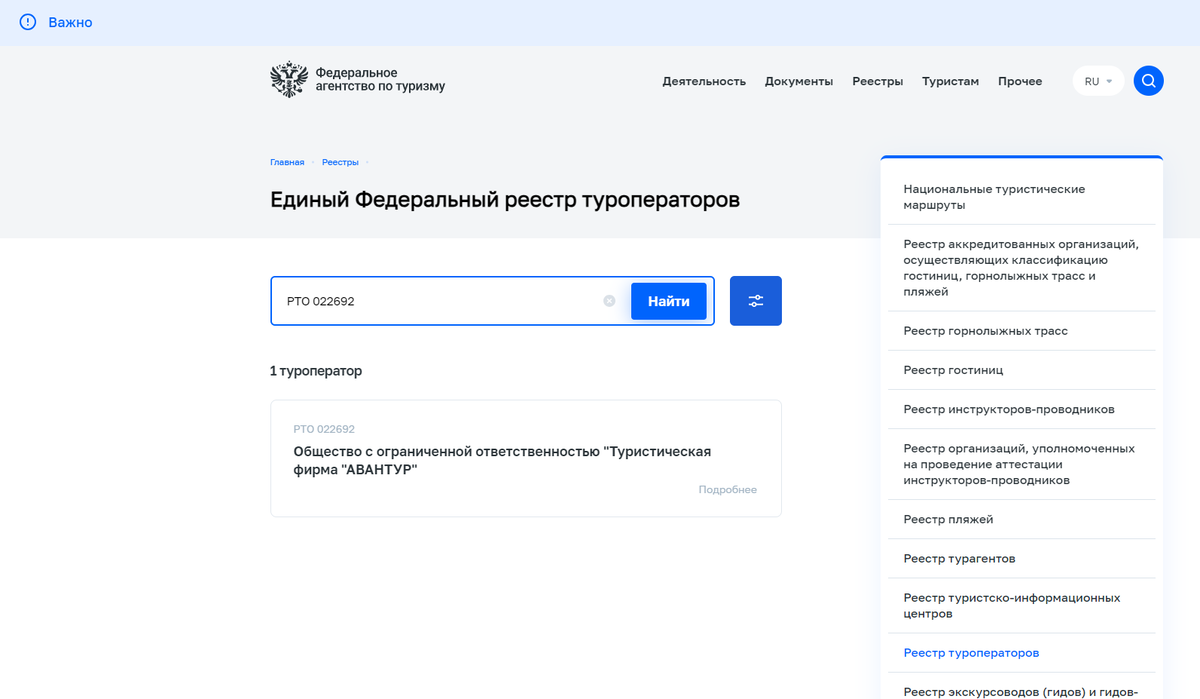Open Реестр гостиниц sidebar item
The height and width of the screenshot is (699, 1200).
[x=1022, y=370]
